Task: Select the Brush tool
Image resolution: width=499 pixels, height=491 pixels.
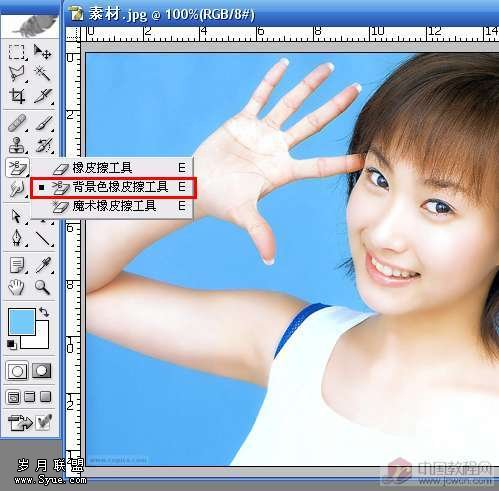Action: coord(43,123)
